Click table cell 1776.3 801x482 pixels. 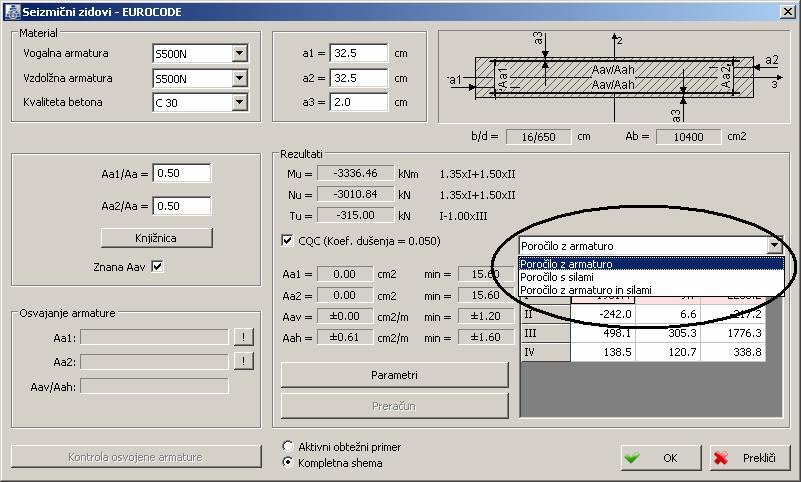733,333
